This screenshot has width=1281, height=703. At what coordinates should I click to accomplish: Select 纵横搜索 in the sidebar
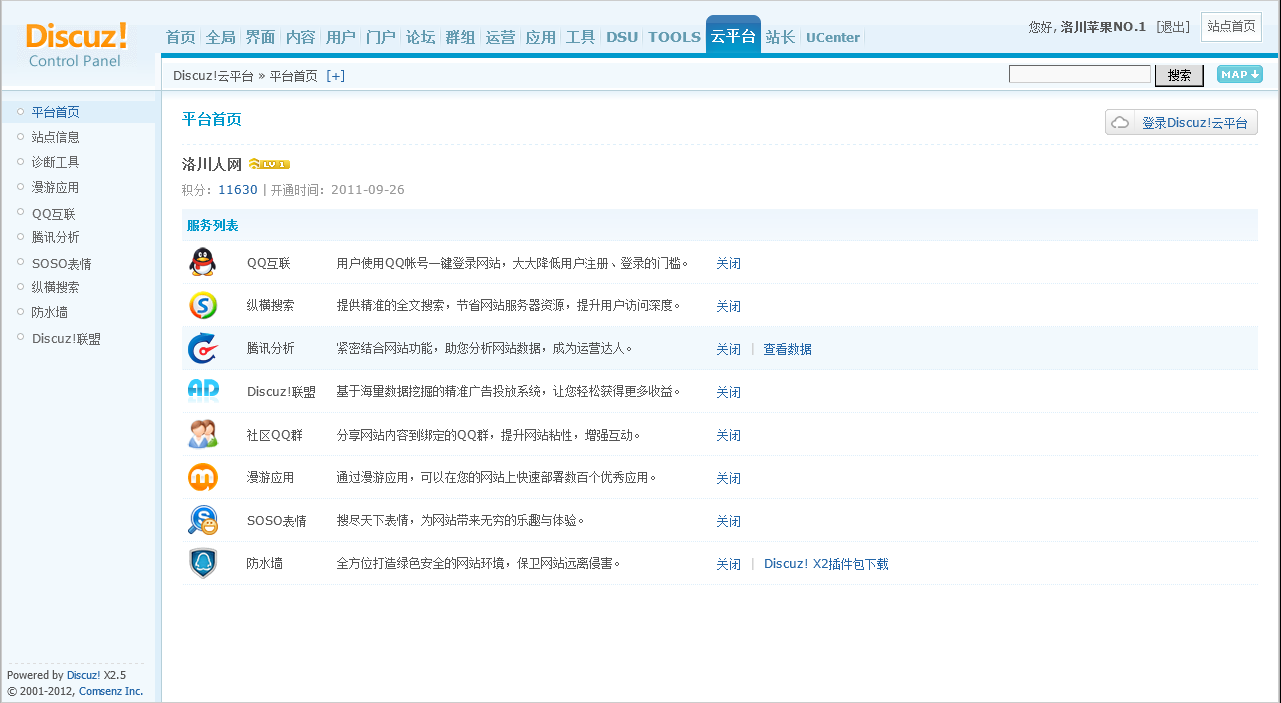tap(55, 287)
